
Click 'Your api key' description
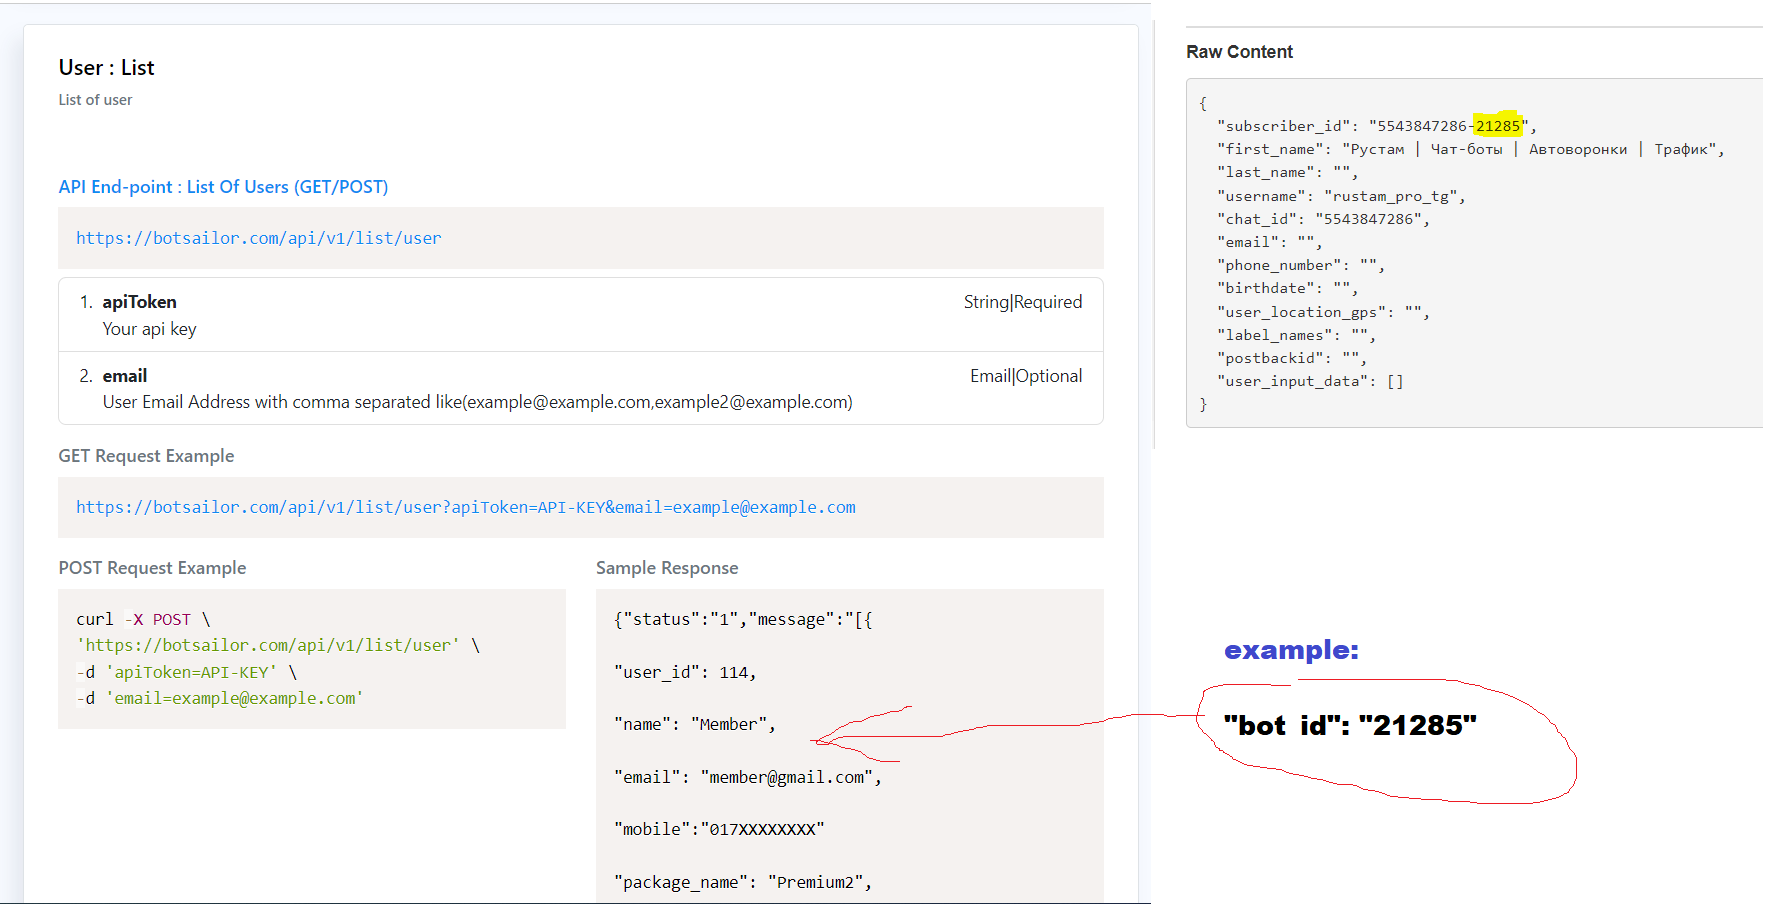[149, 329]
